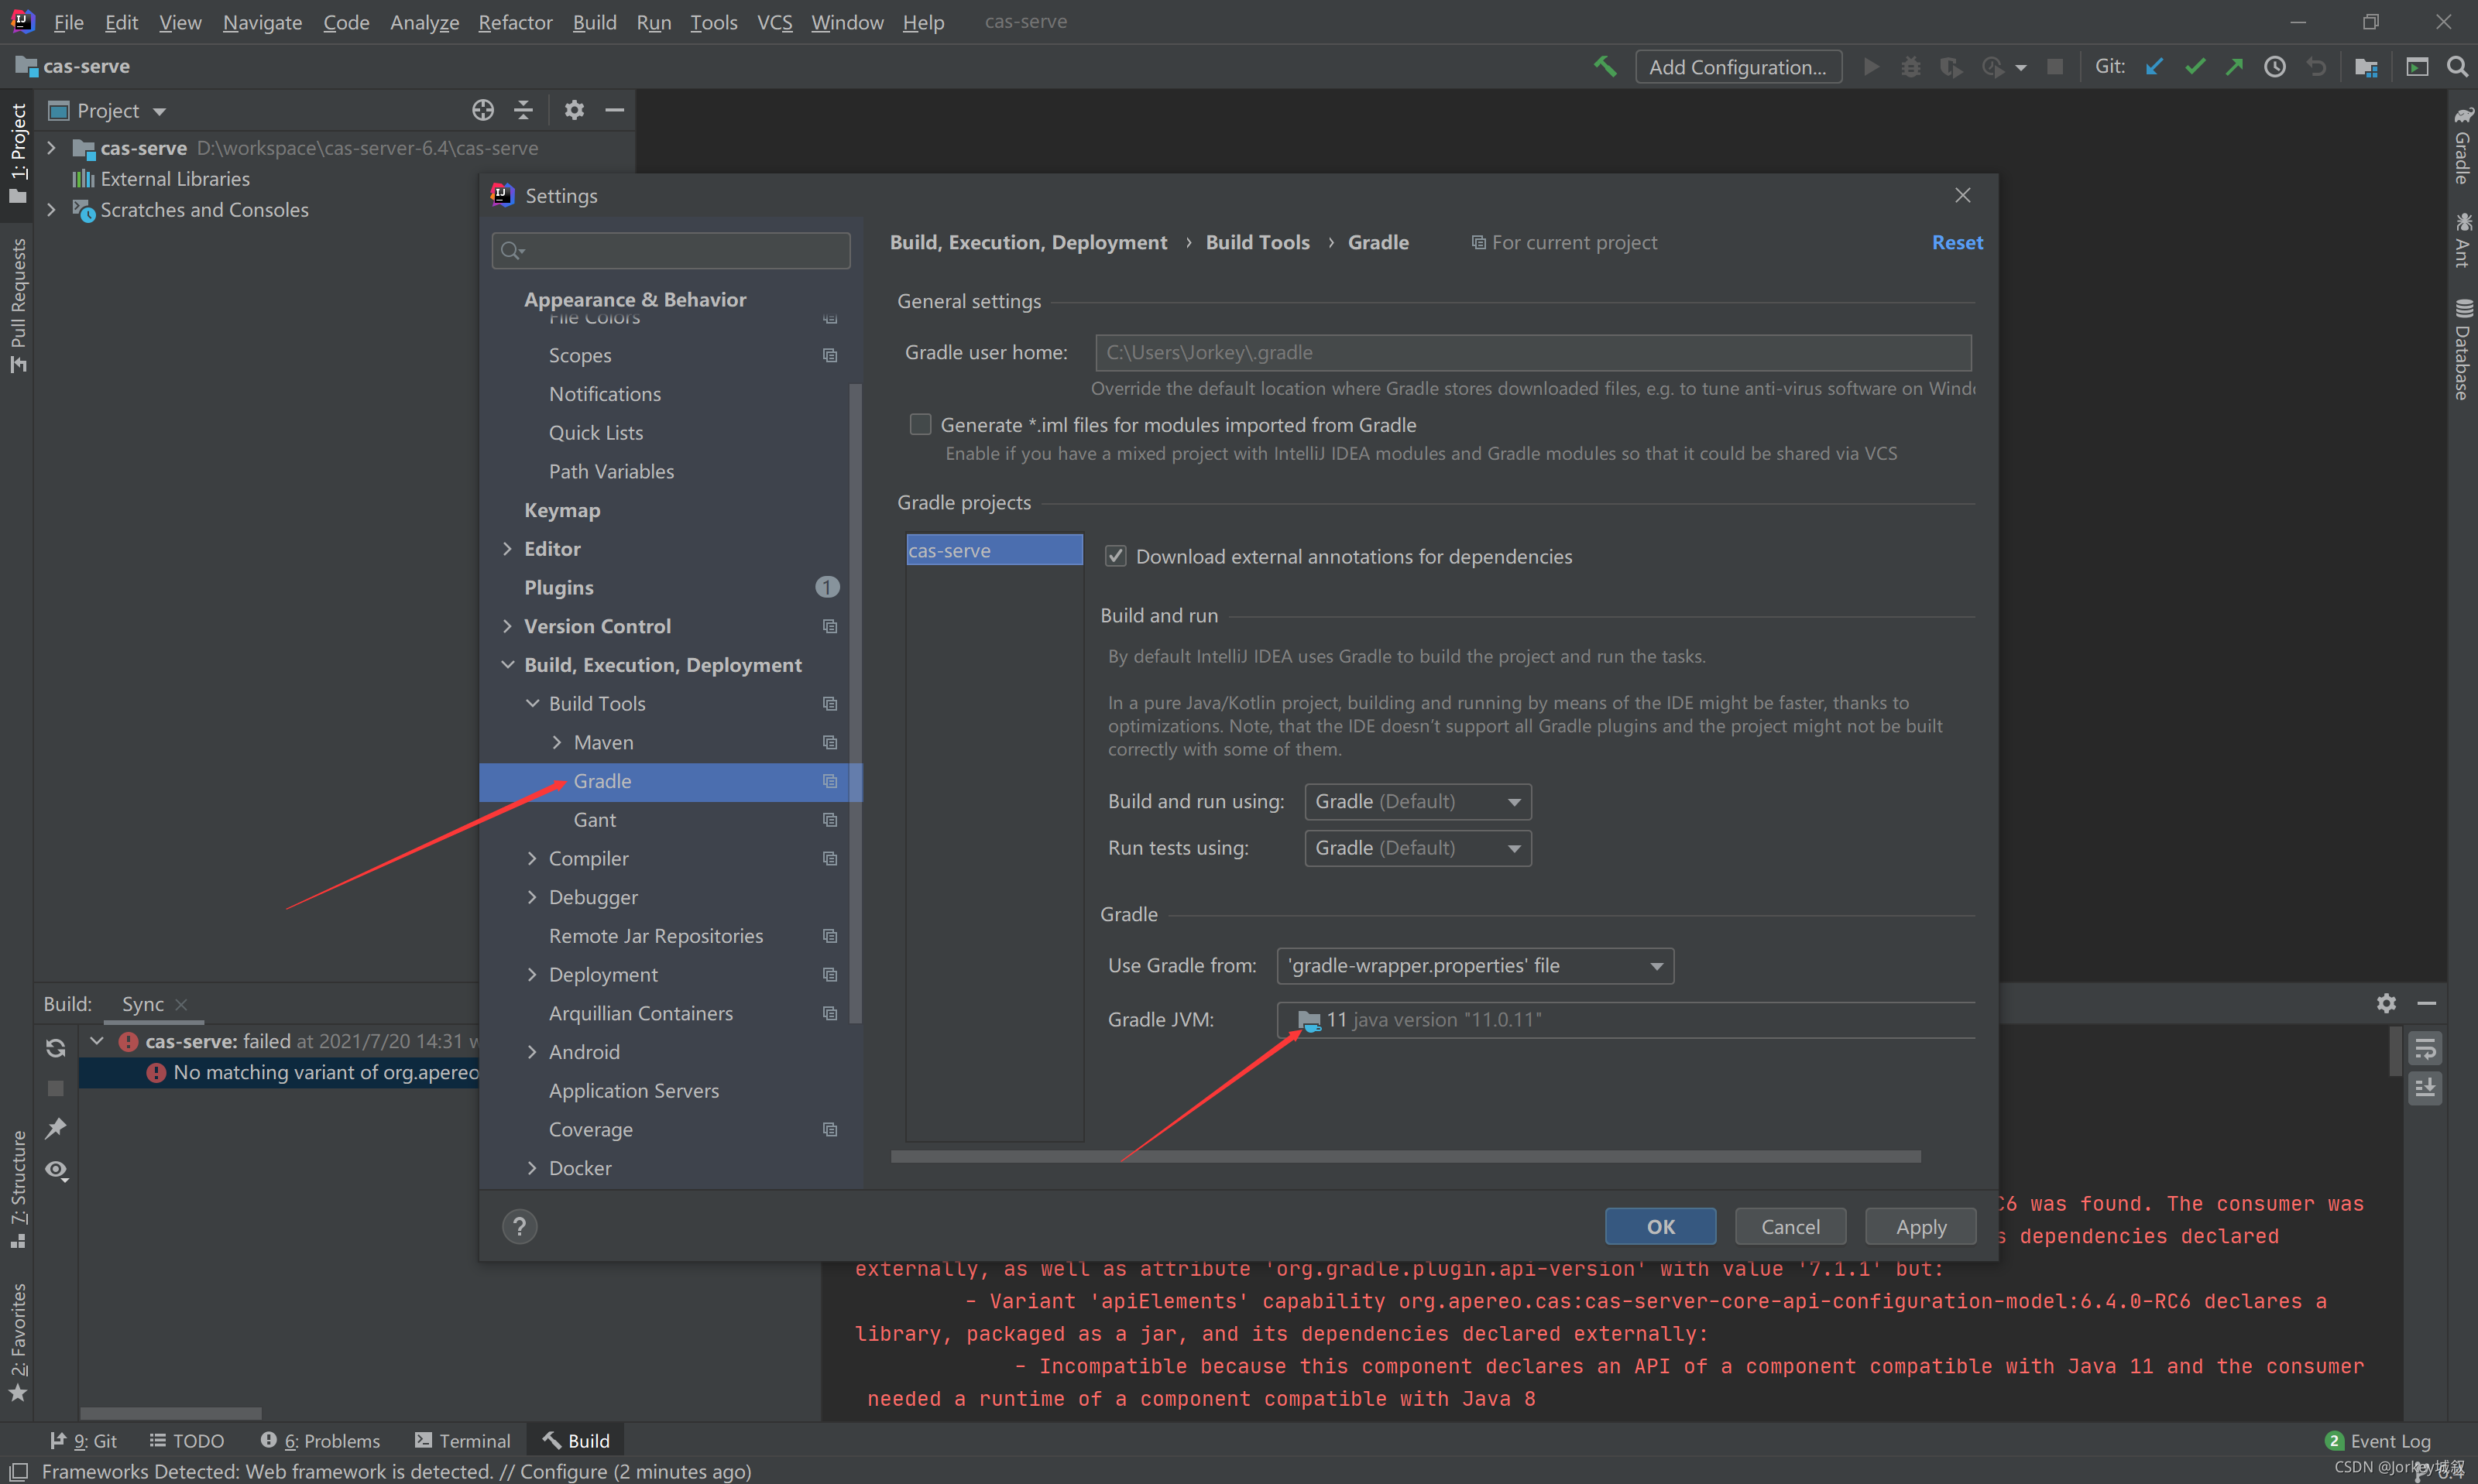Screen dimensions: 2478x1484
Task: Expand Scratches and Consoles node
Action: click(x=51, y=209)
